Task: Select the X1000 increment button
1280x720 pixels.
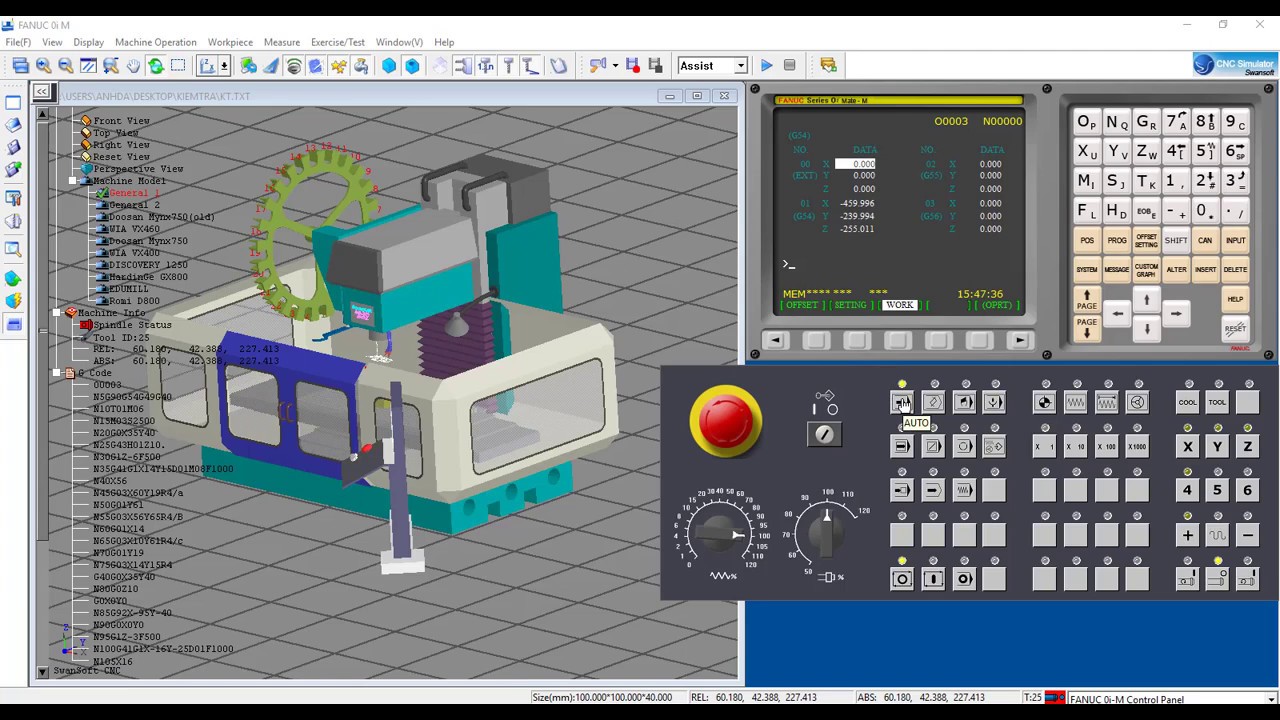Action: [1138, 446]
